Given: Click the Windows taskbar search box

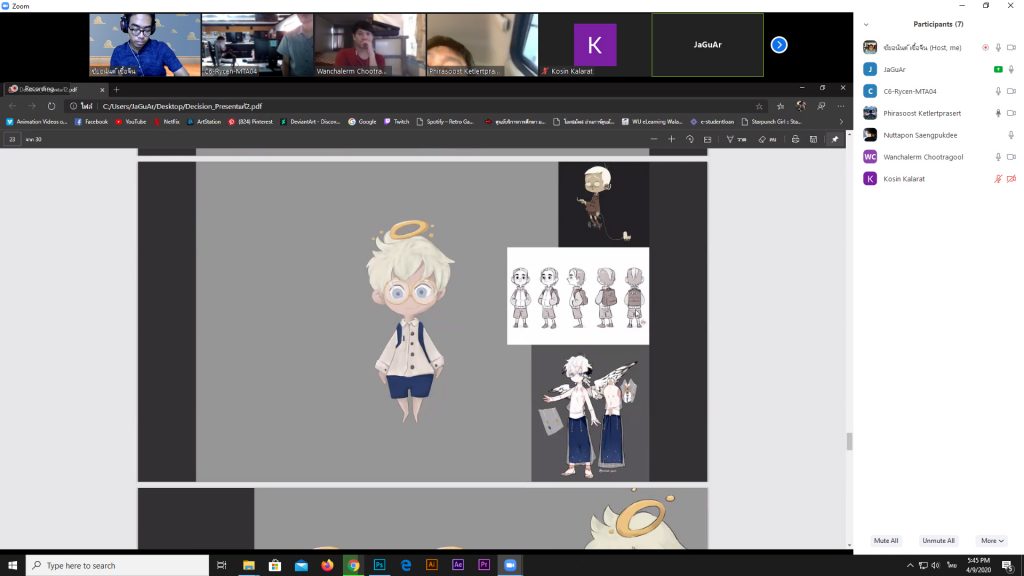Looking at the screenshot, I should [x=115, y=565].
